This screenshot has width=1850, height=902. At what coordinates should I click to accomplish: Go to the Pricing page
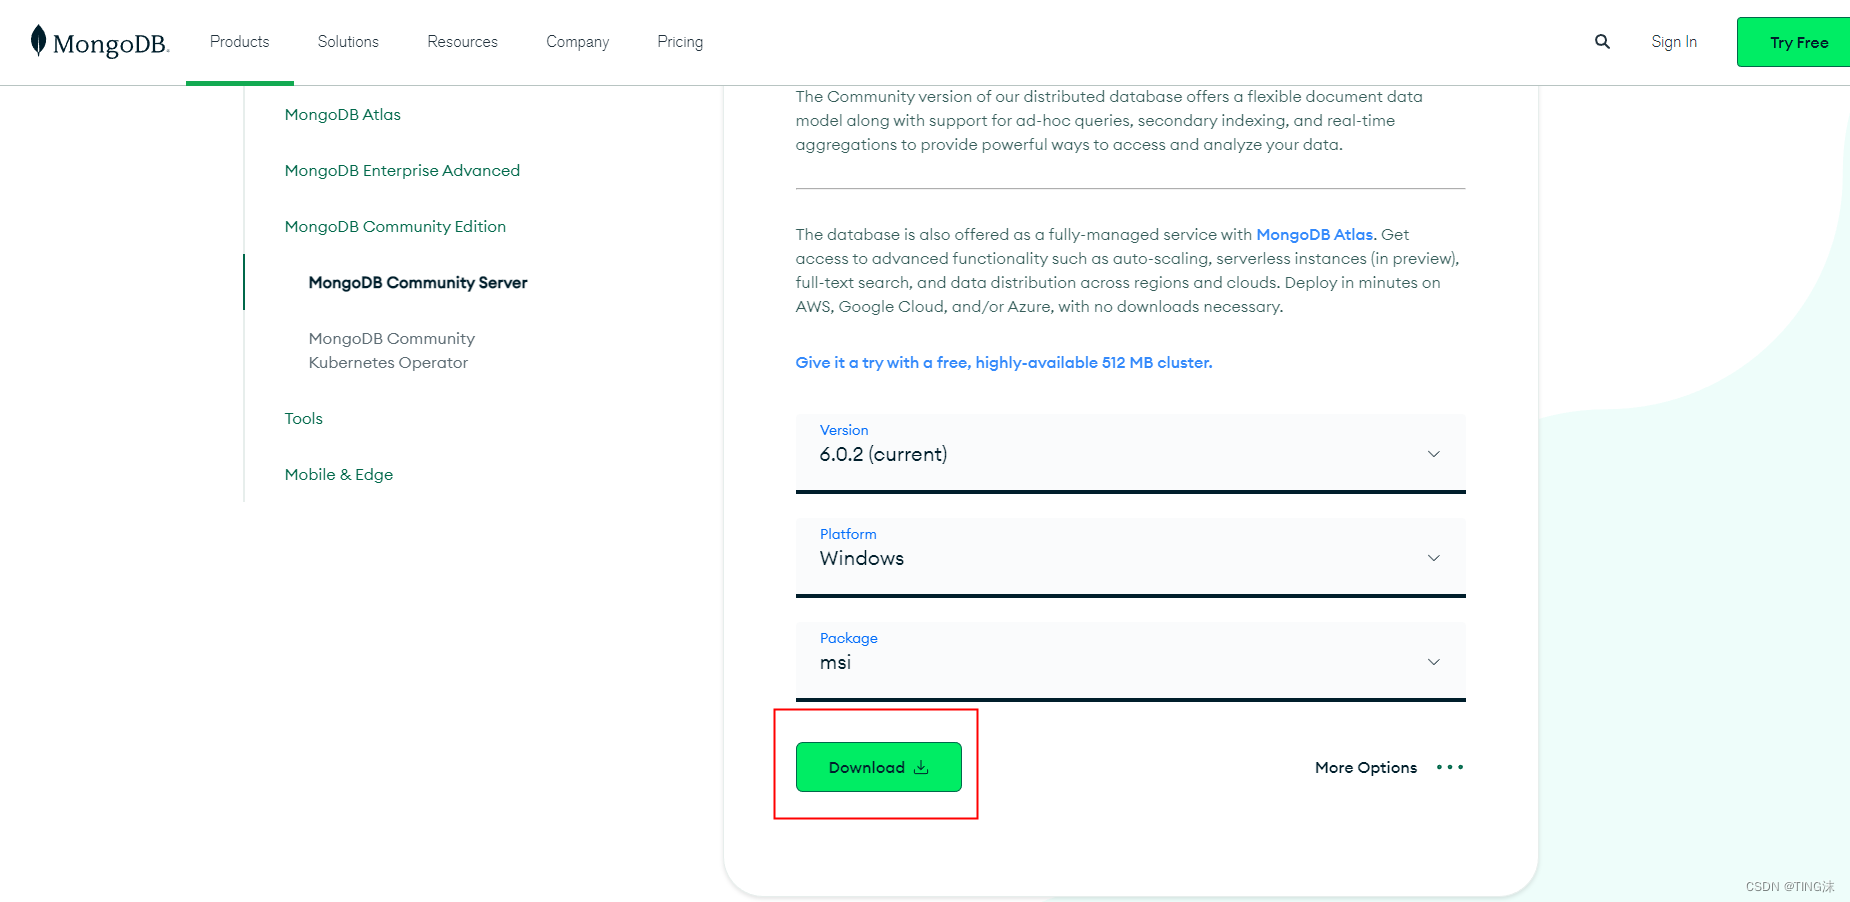(680, 42)
